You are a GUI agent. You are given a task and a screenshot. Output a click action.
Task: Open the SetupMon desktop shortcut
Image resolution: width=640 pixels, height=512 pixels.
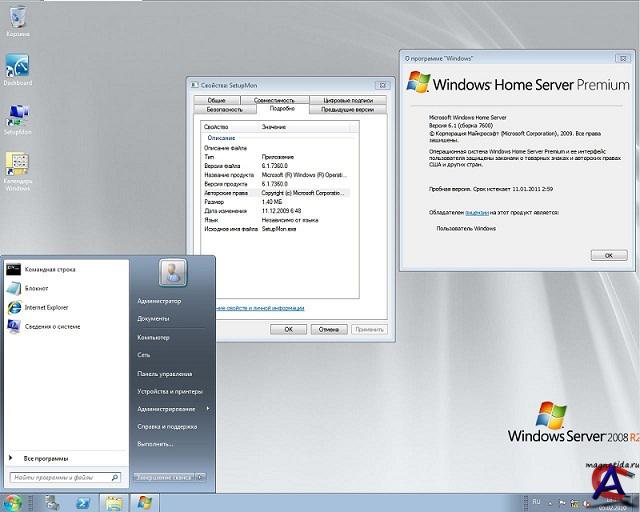[x=17, y=115]
